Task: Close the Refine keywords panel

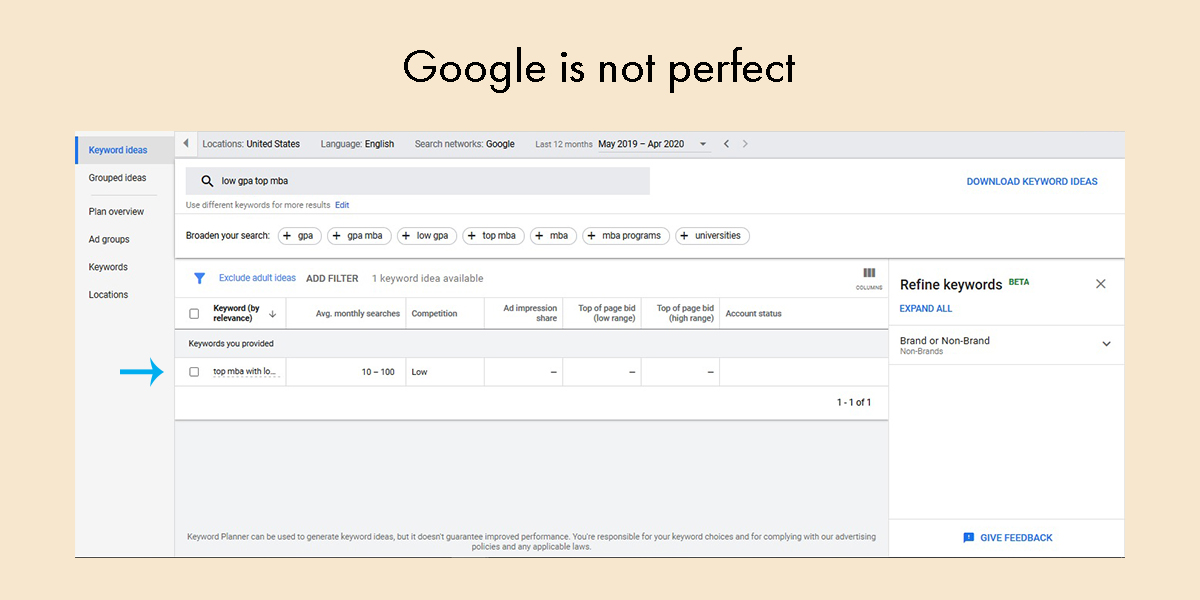Action: [x=1101, y=284]
